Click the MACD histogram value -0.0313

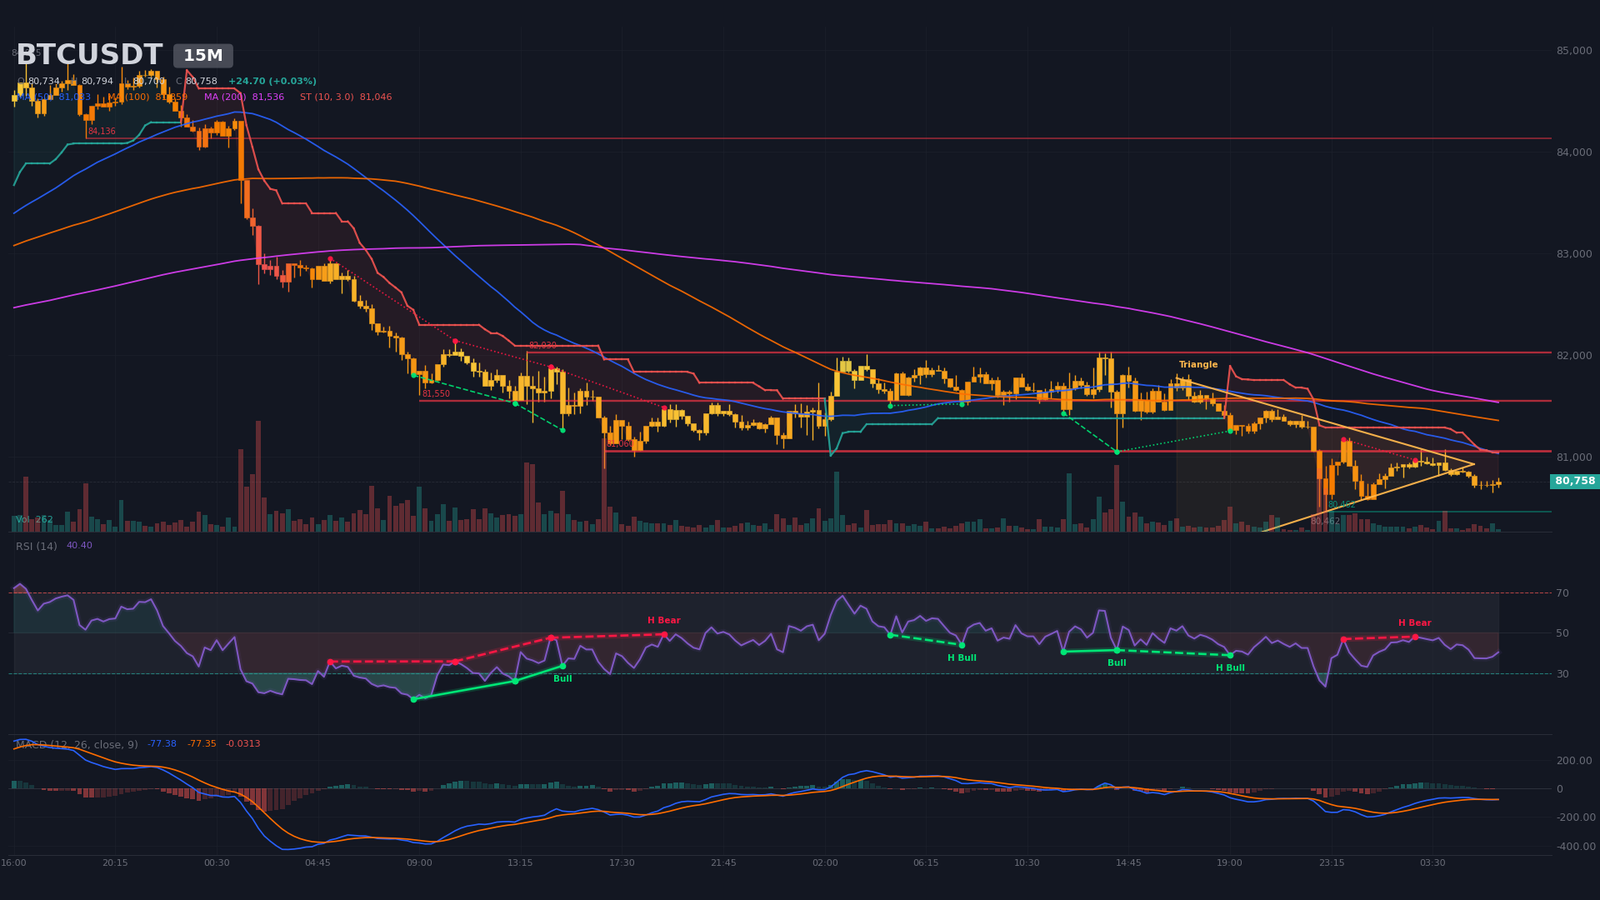[x=243, y=744]
